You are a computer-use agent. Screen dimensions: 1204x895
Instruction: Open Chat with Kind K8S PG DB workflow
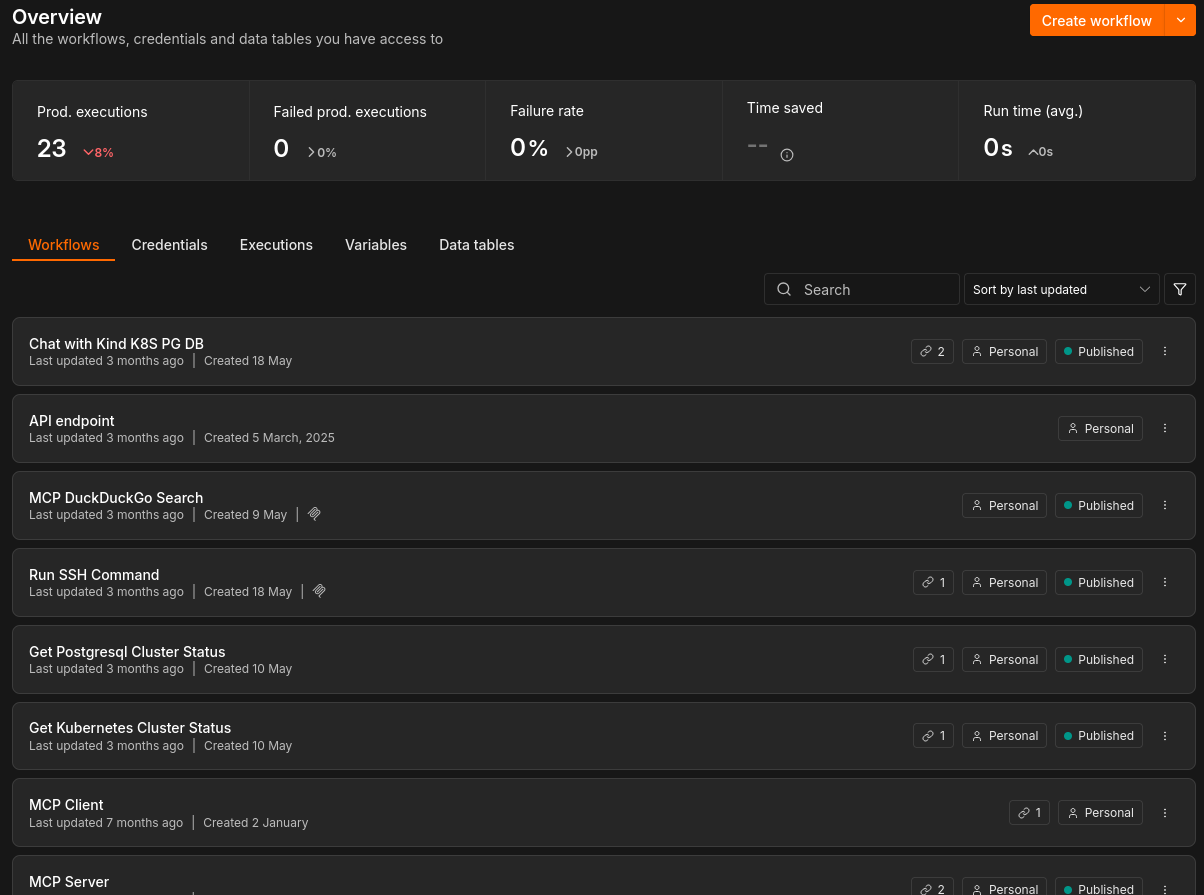(x=604, y=351)
